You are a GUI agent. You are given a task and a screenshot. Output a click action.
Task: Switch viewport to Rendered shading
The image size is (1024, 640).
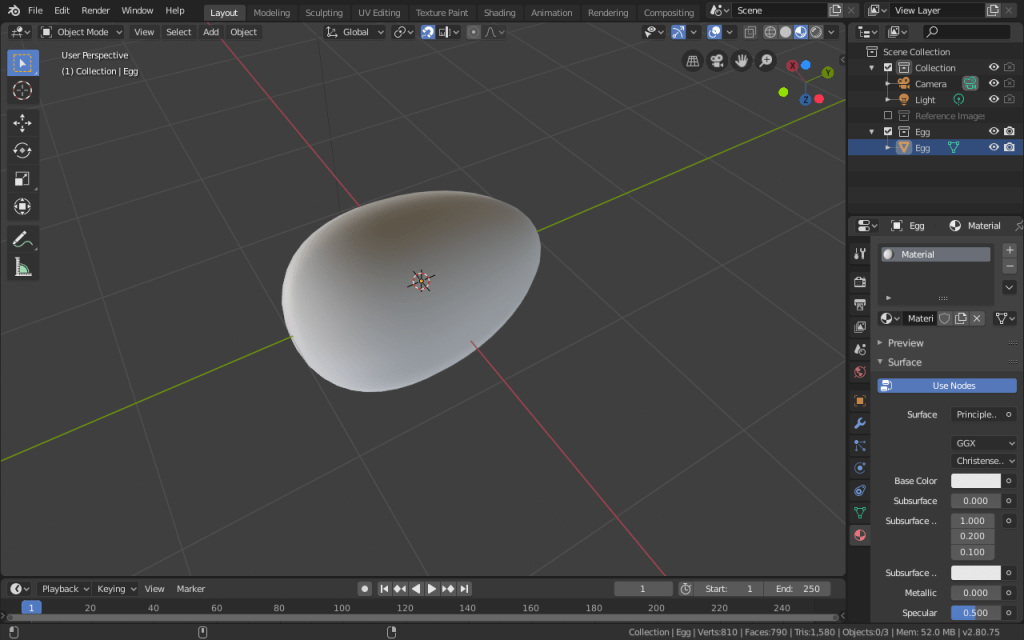(817, 31)
